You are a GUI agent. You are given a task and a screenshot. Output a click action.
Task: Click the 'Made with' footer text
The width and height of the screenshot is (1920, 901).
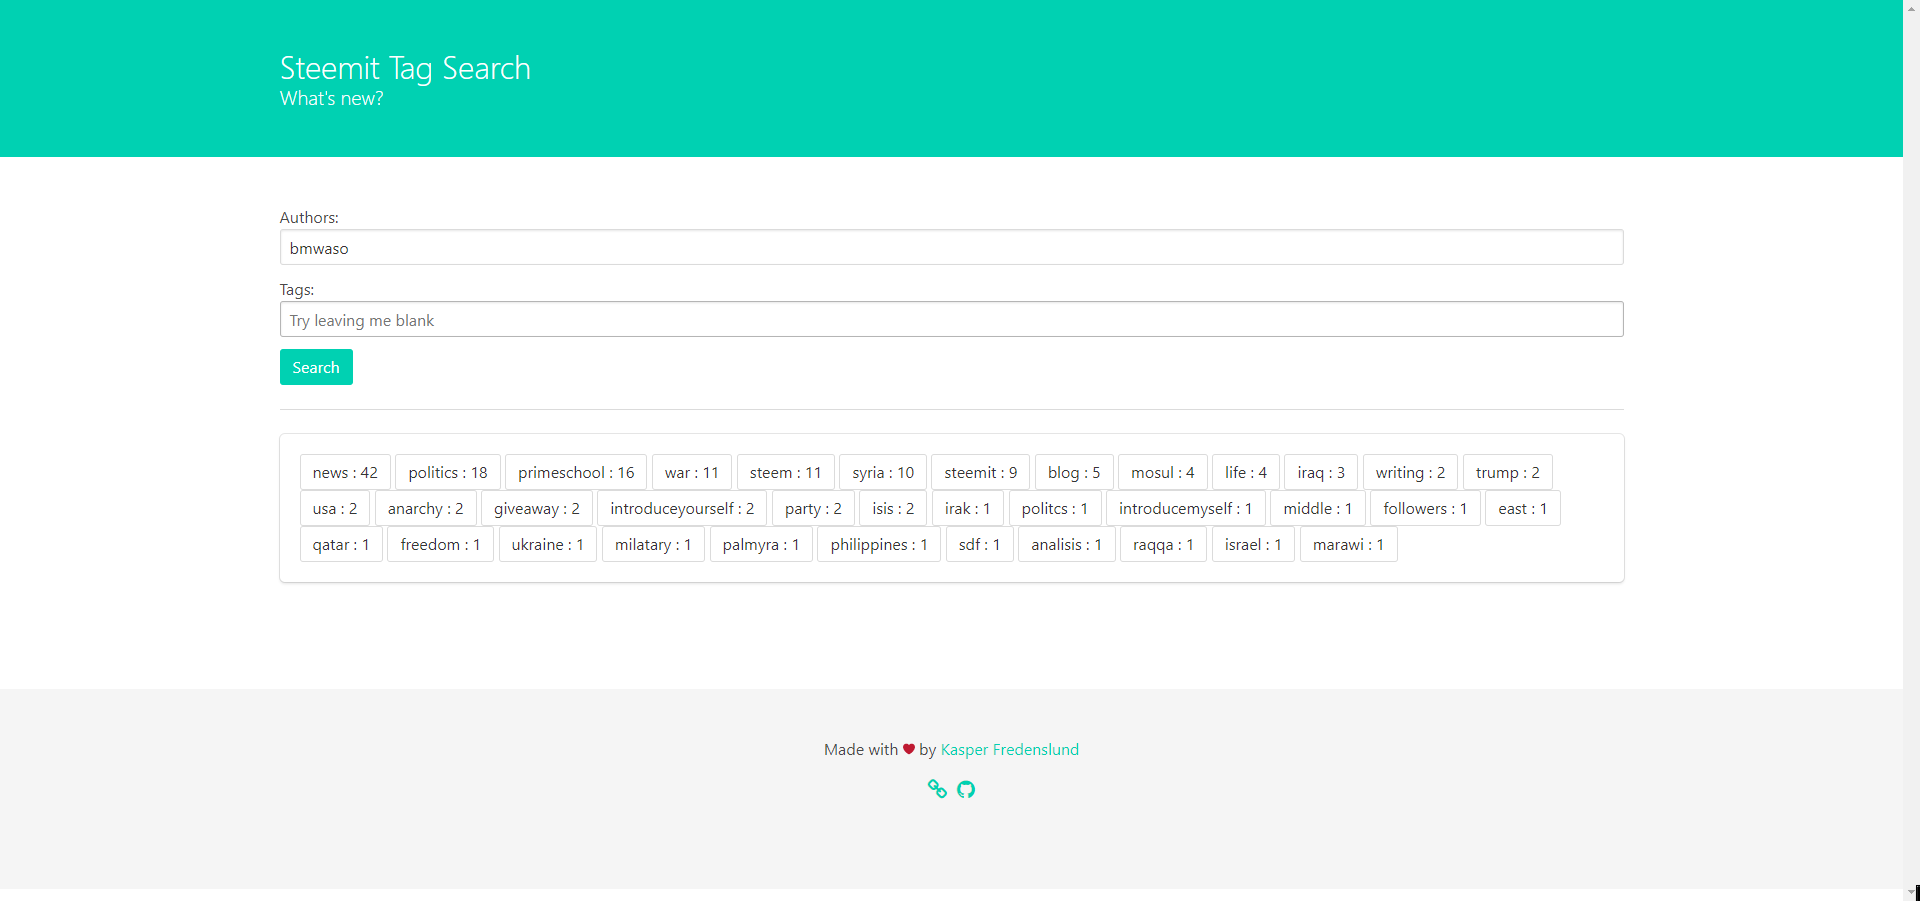[861, 749]
